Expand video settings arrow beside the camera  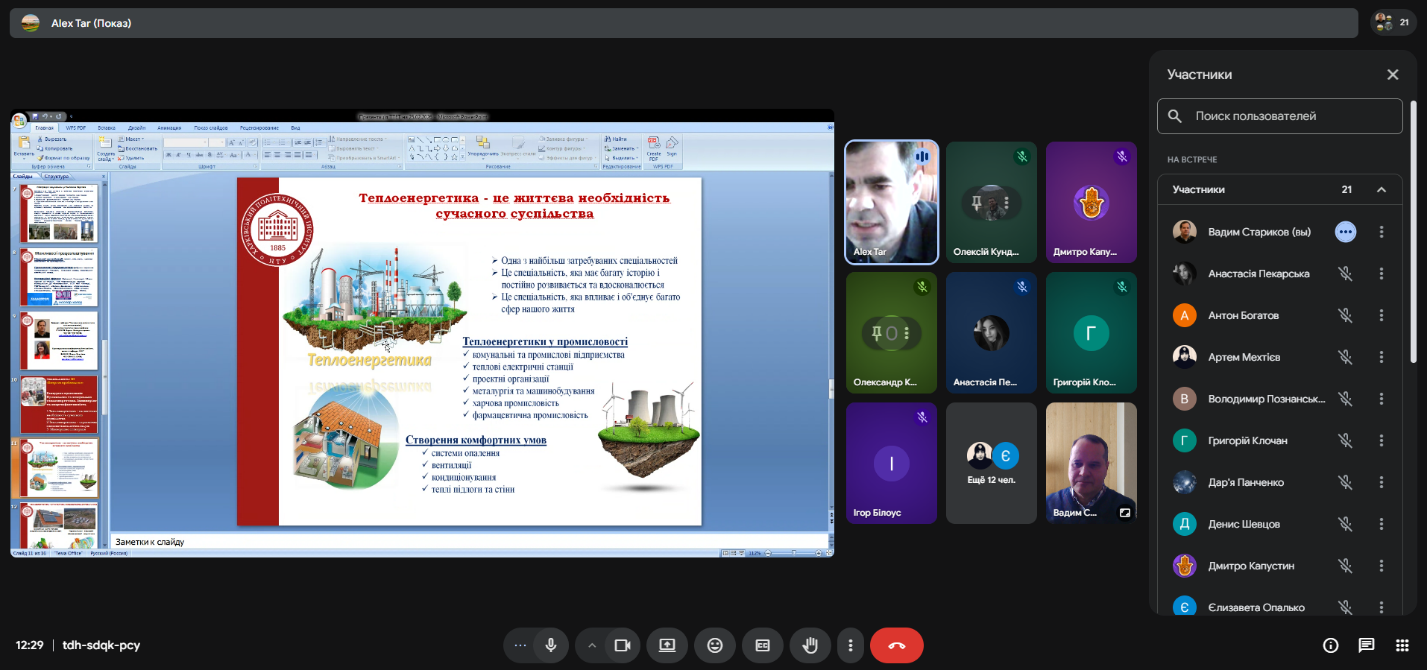tap(592, 645)
